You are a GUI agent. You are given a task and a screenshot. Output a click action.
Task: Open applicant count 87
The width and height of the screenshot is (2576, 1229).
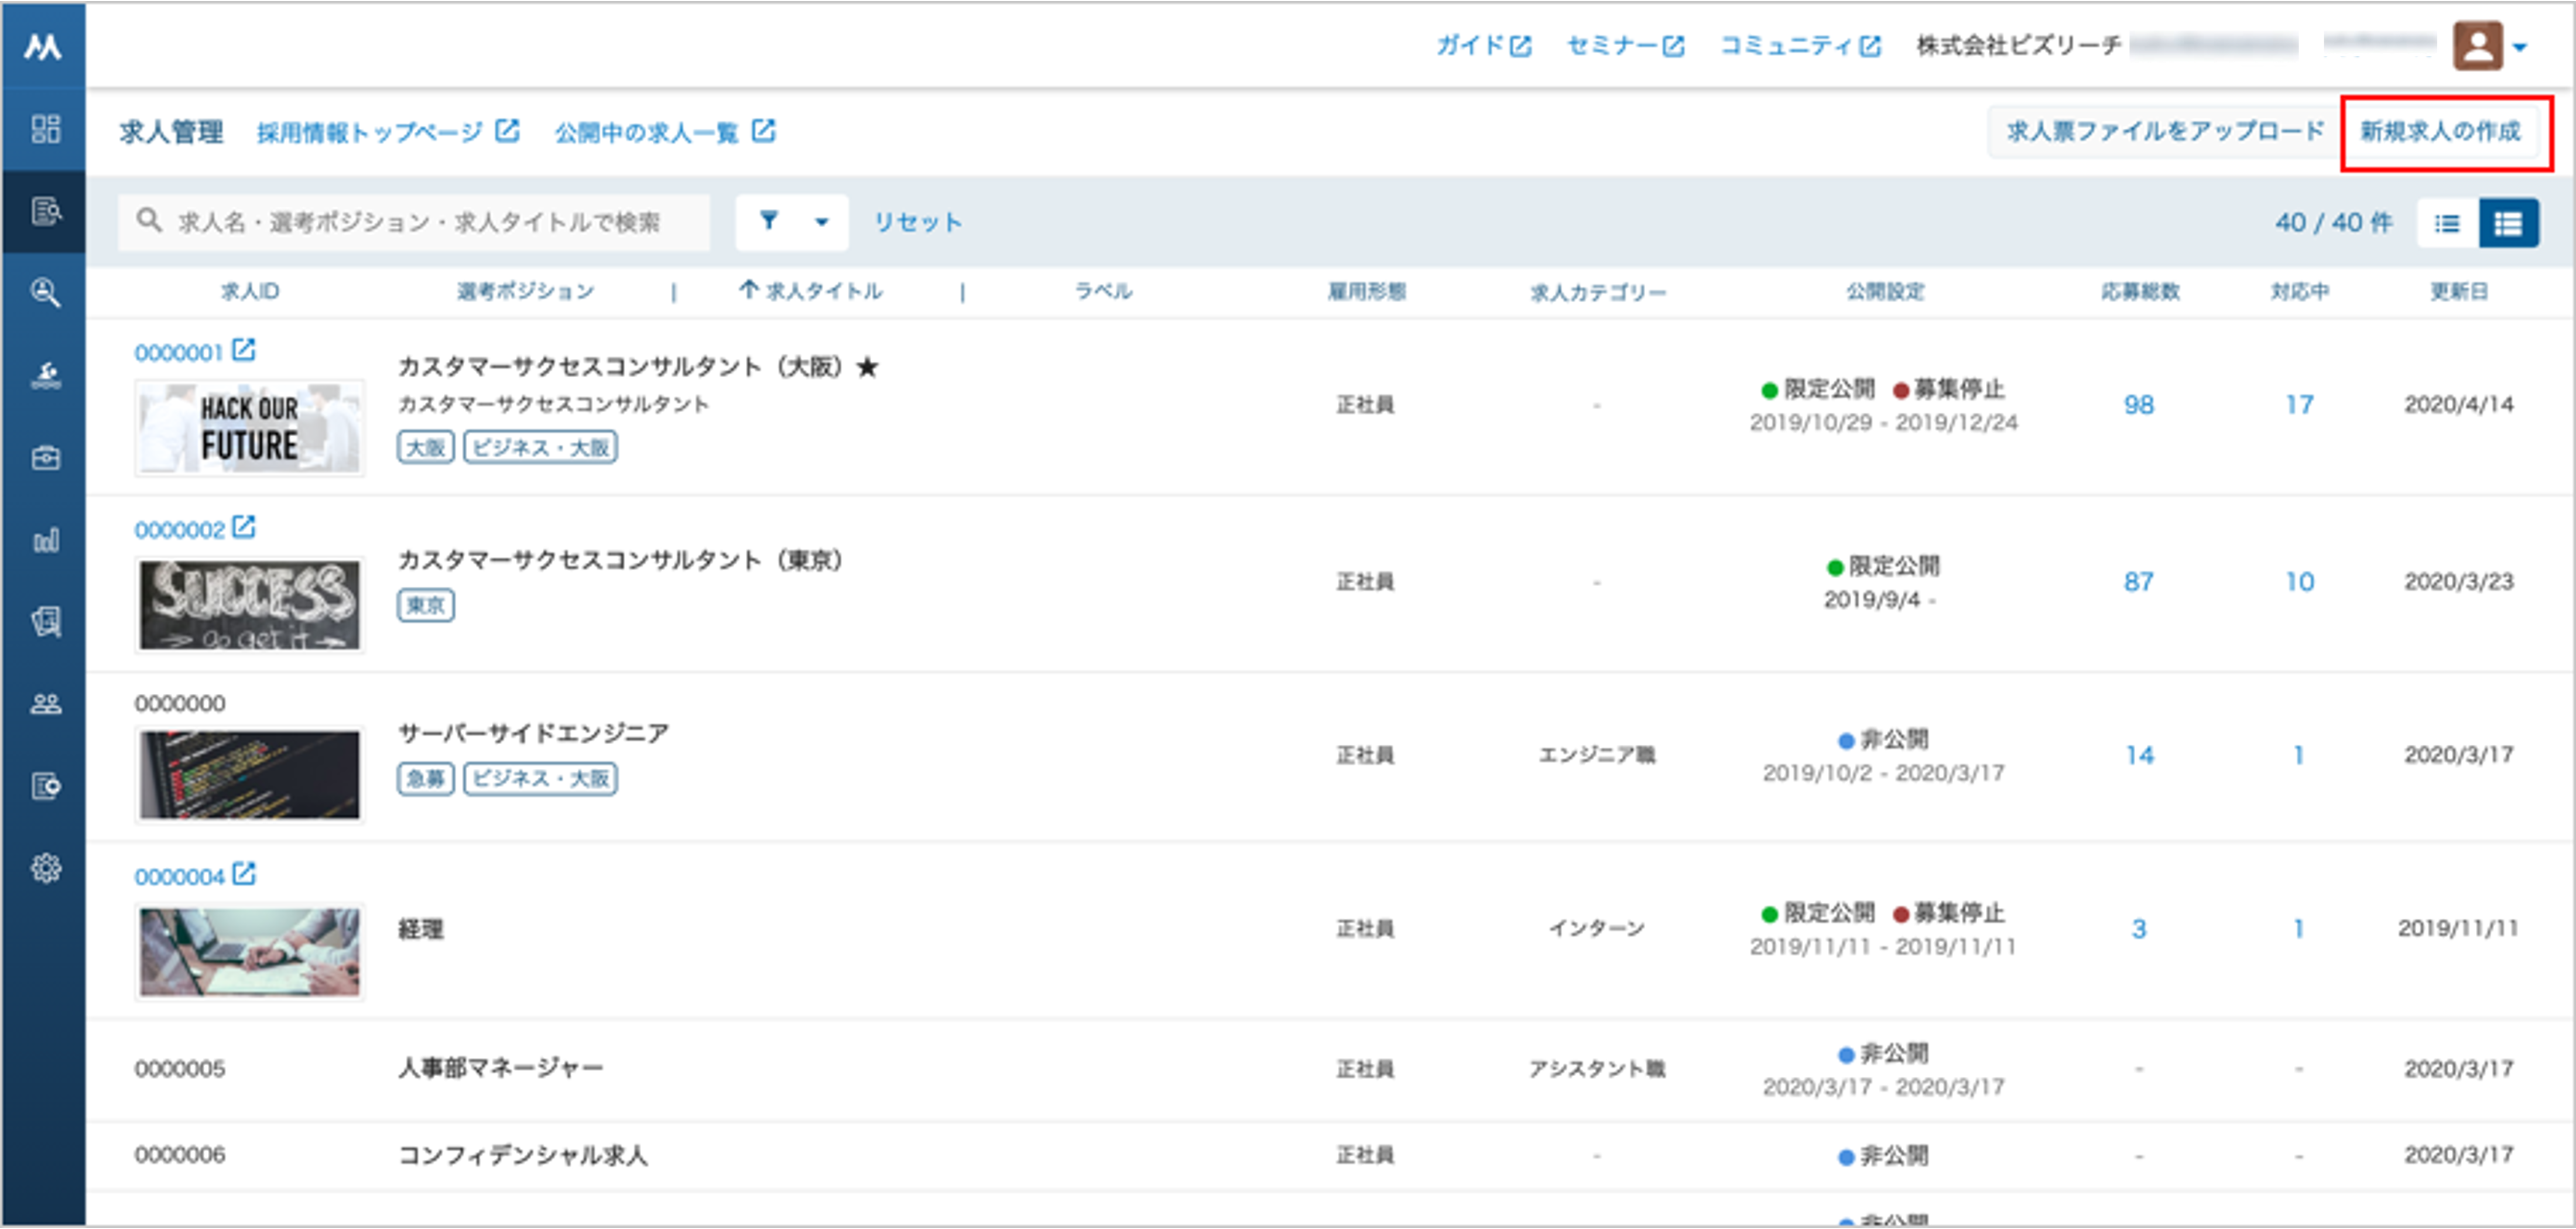2139,582
